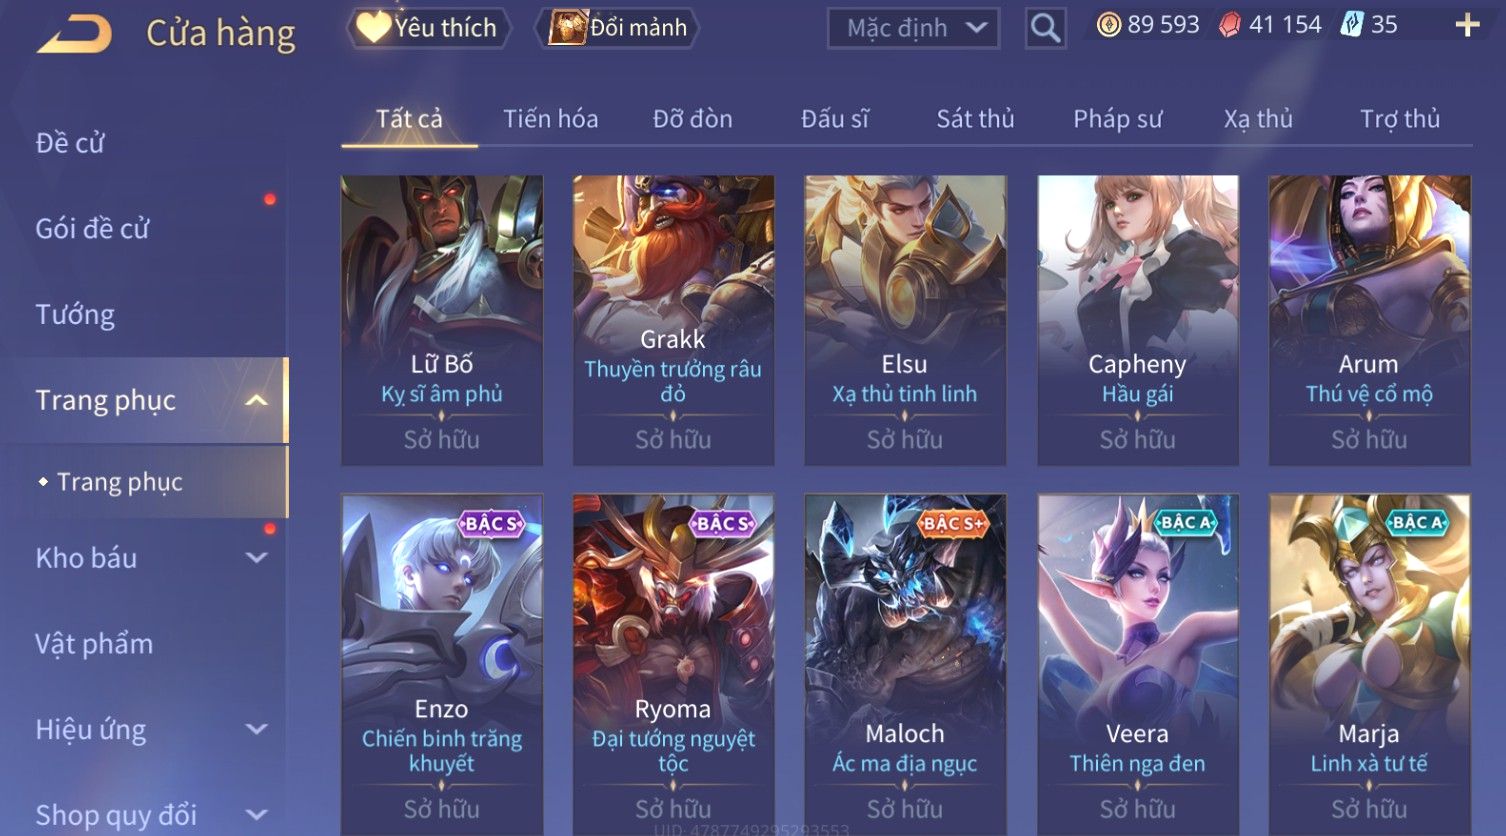
Task: Tap the BẬC A badge on Veera
Action: click(1185, 522)
